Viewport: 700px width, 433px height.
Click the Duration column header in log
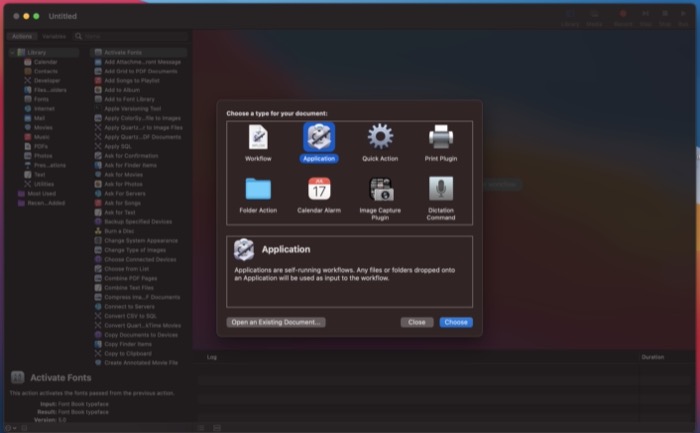[653, 357]
